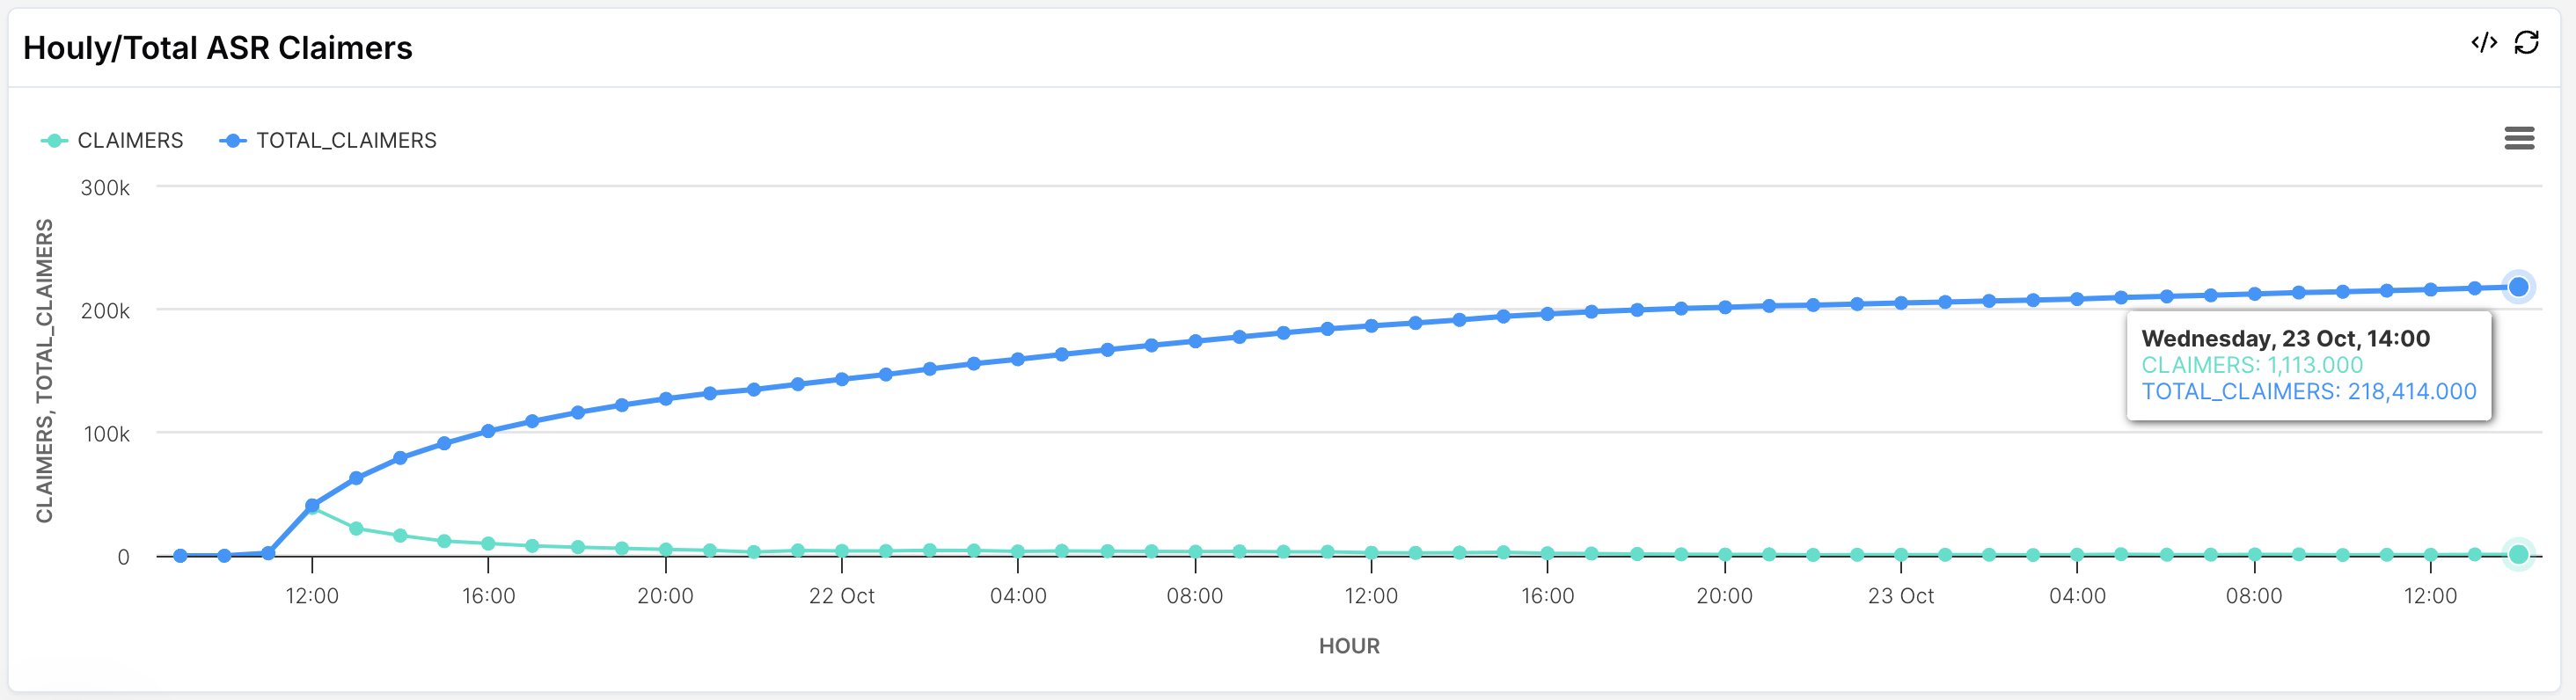Click the chart title Houly/Total ASR Claimers
This screenshot has width=2576, height=700.
click(x=218, y=48)
